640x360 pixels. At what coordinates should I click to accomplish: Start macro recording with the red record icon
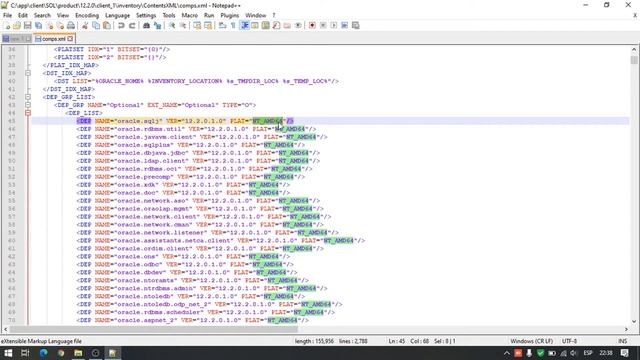(312, 25)
